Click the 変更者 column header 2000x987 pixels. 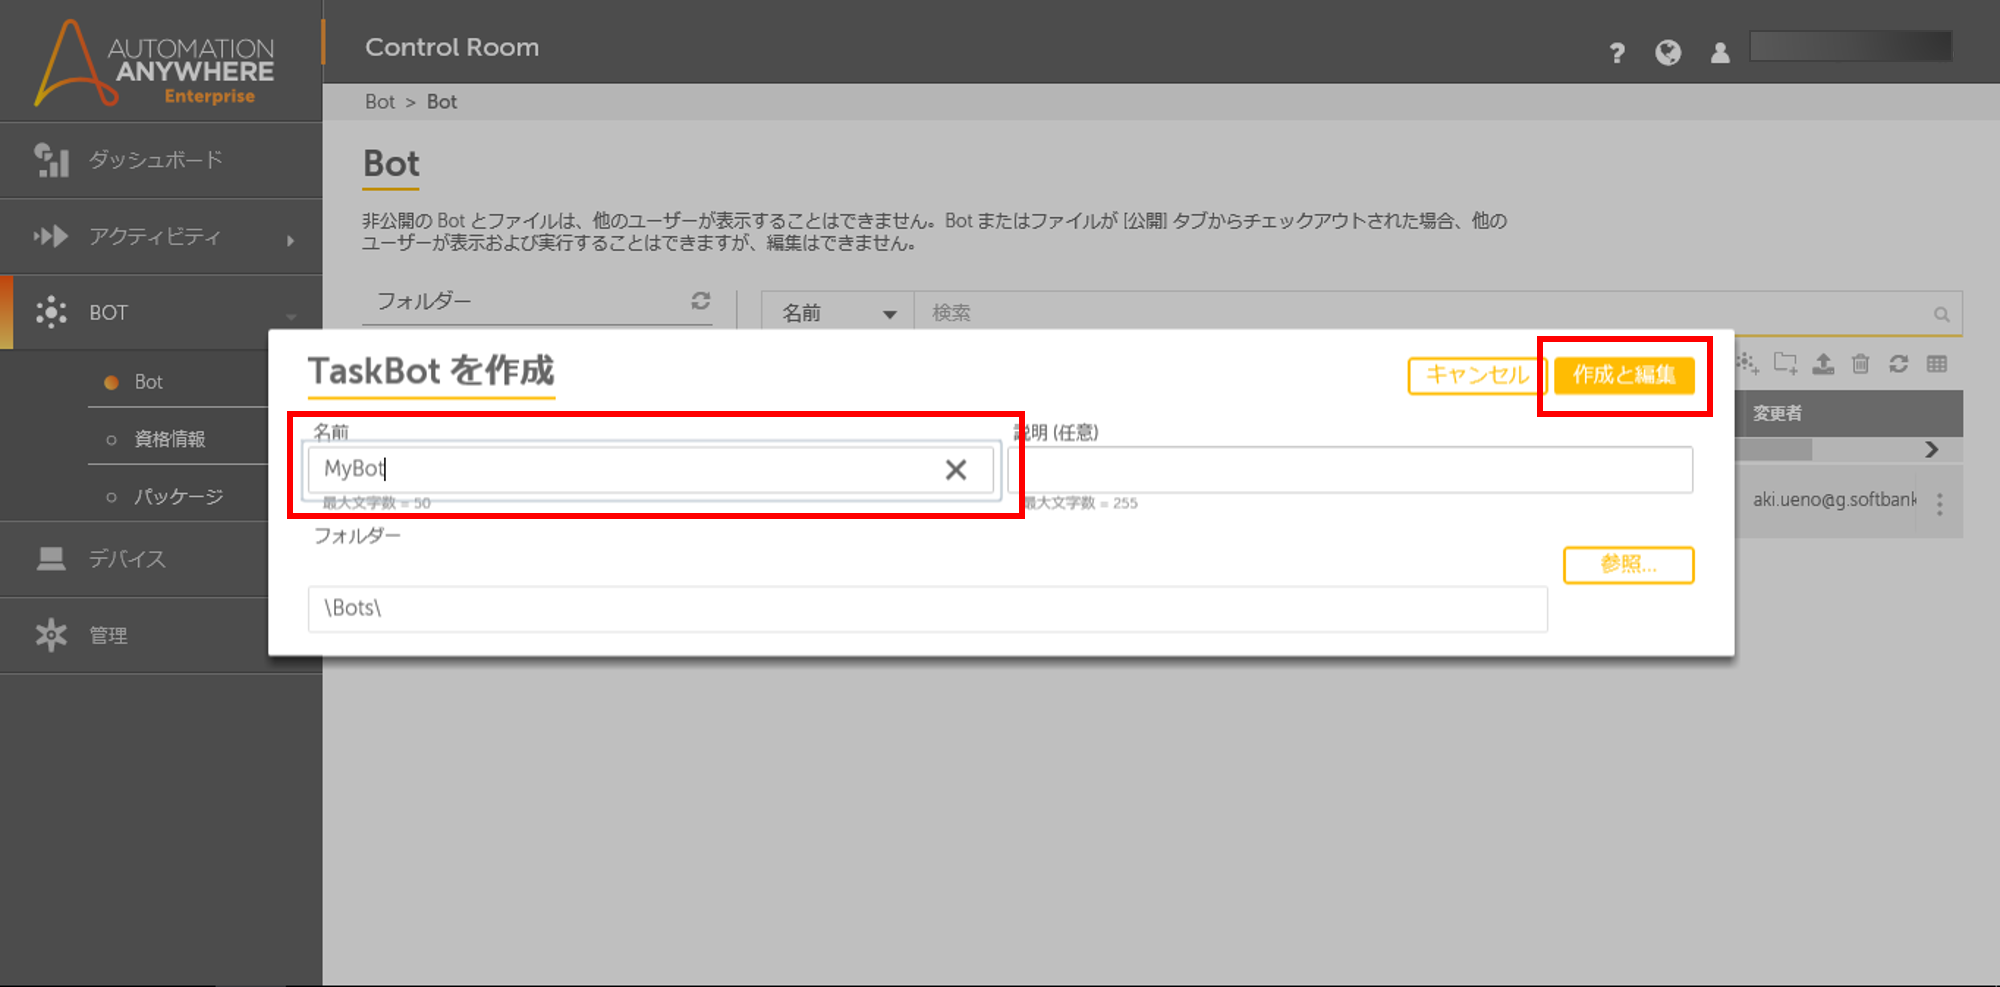(x=1778, y=413)
